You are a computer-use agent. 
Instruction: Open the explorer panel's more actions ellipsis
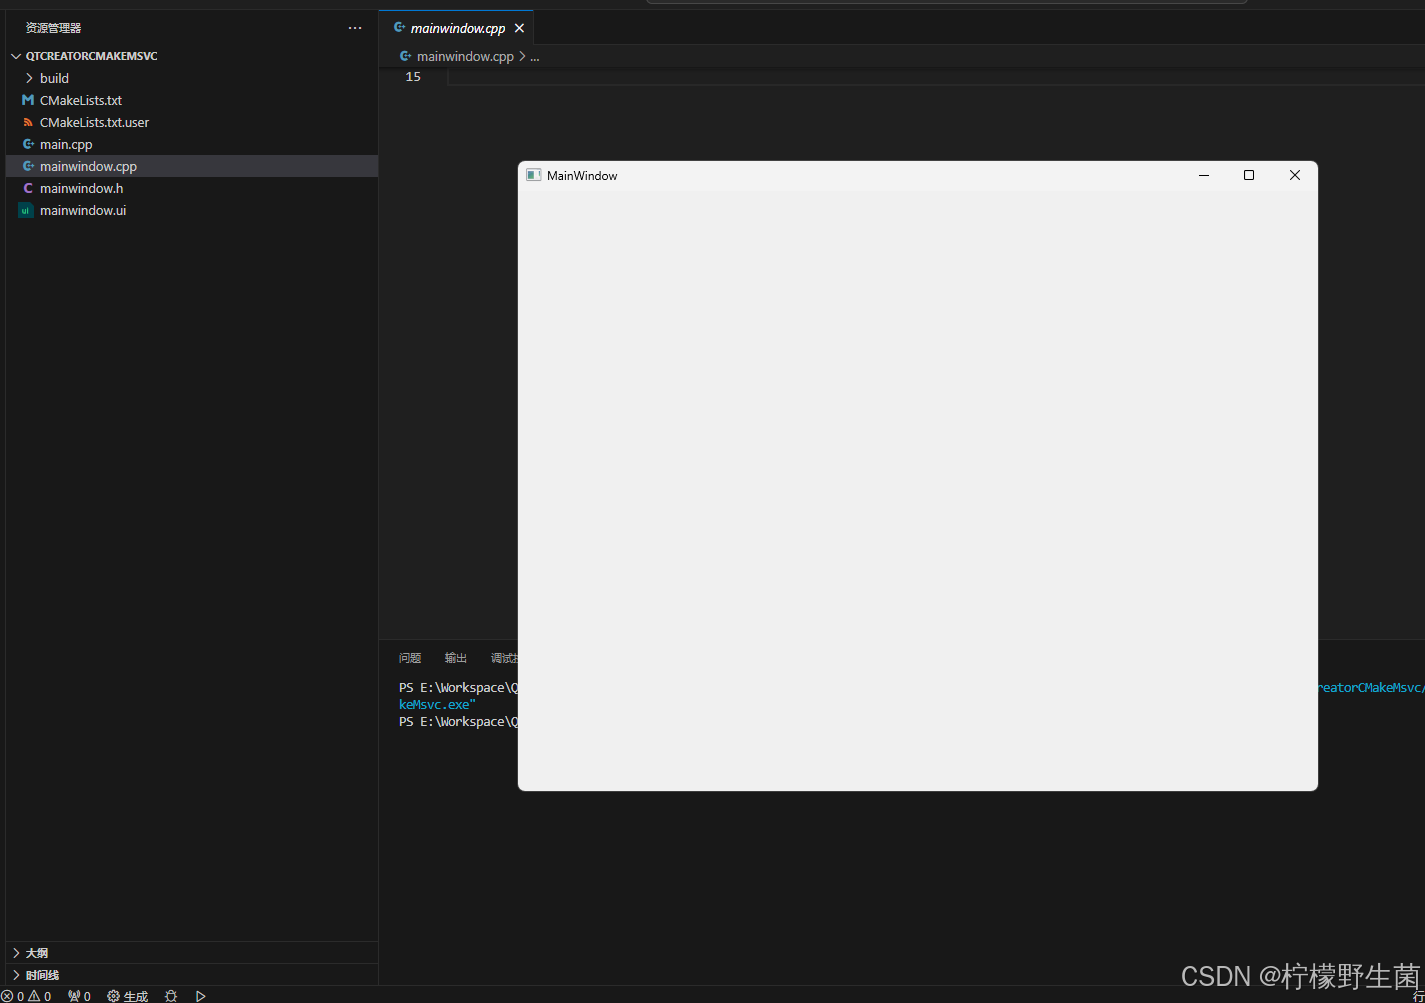click(355, 28)
